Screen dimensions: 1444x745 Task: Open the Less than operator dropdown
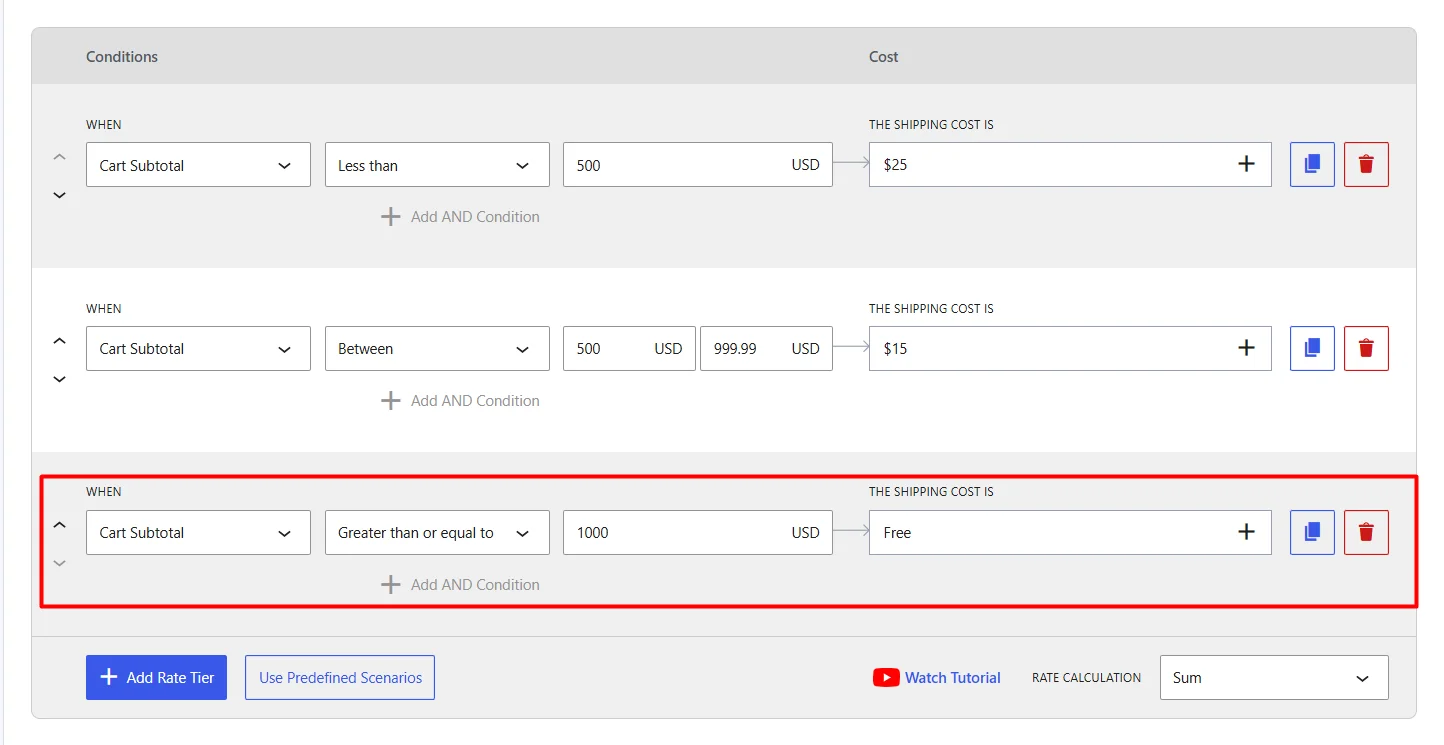pos(437,165)
